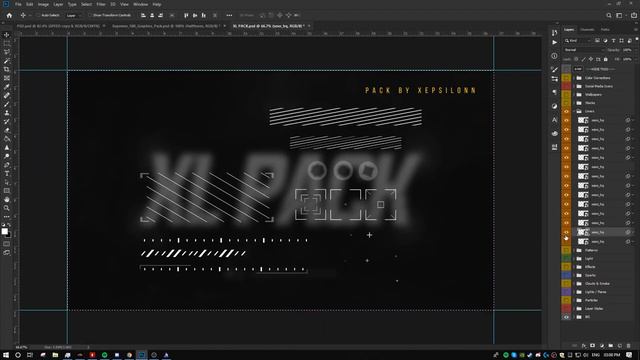Click the new group folder icon in Layers panel

[x=611, y=346]
